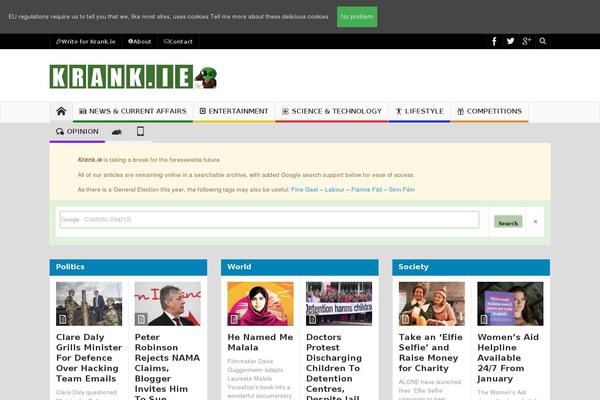Screen dimensions: 600x400
Task: Open Science & Technology menu
Action: tap(332, 111)
